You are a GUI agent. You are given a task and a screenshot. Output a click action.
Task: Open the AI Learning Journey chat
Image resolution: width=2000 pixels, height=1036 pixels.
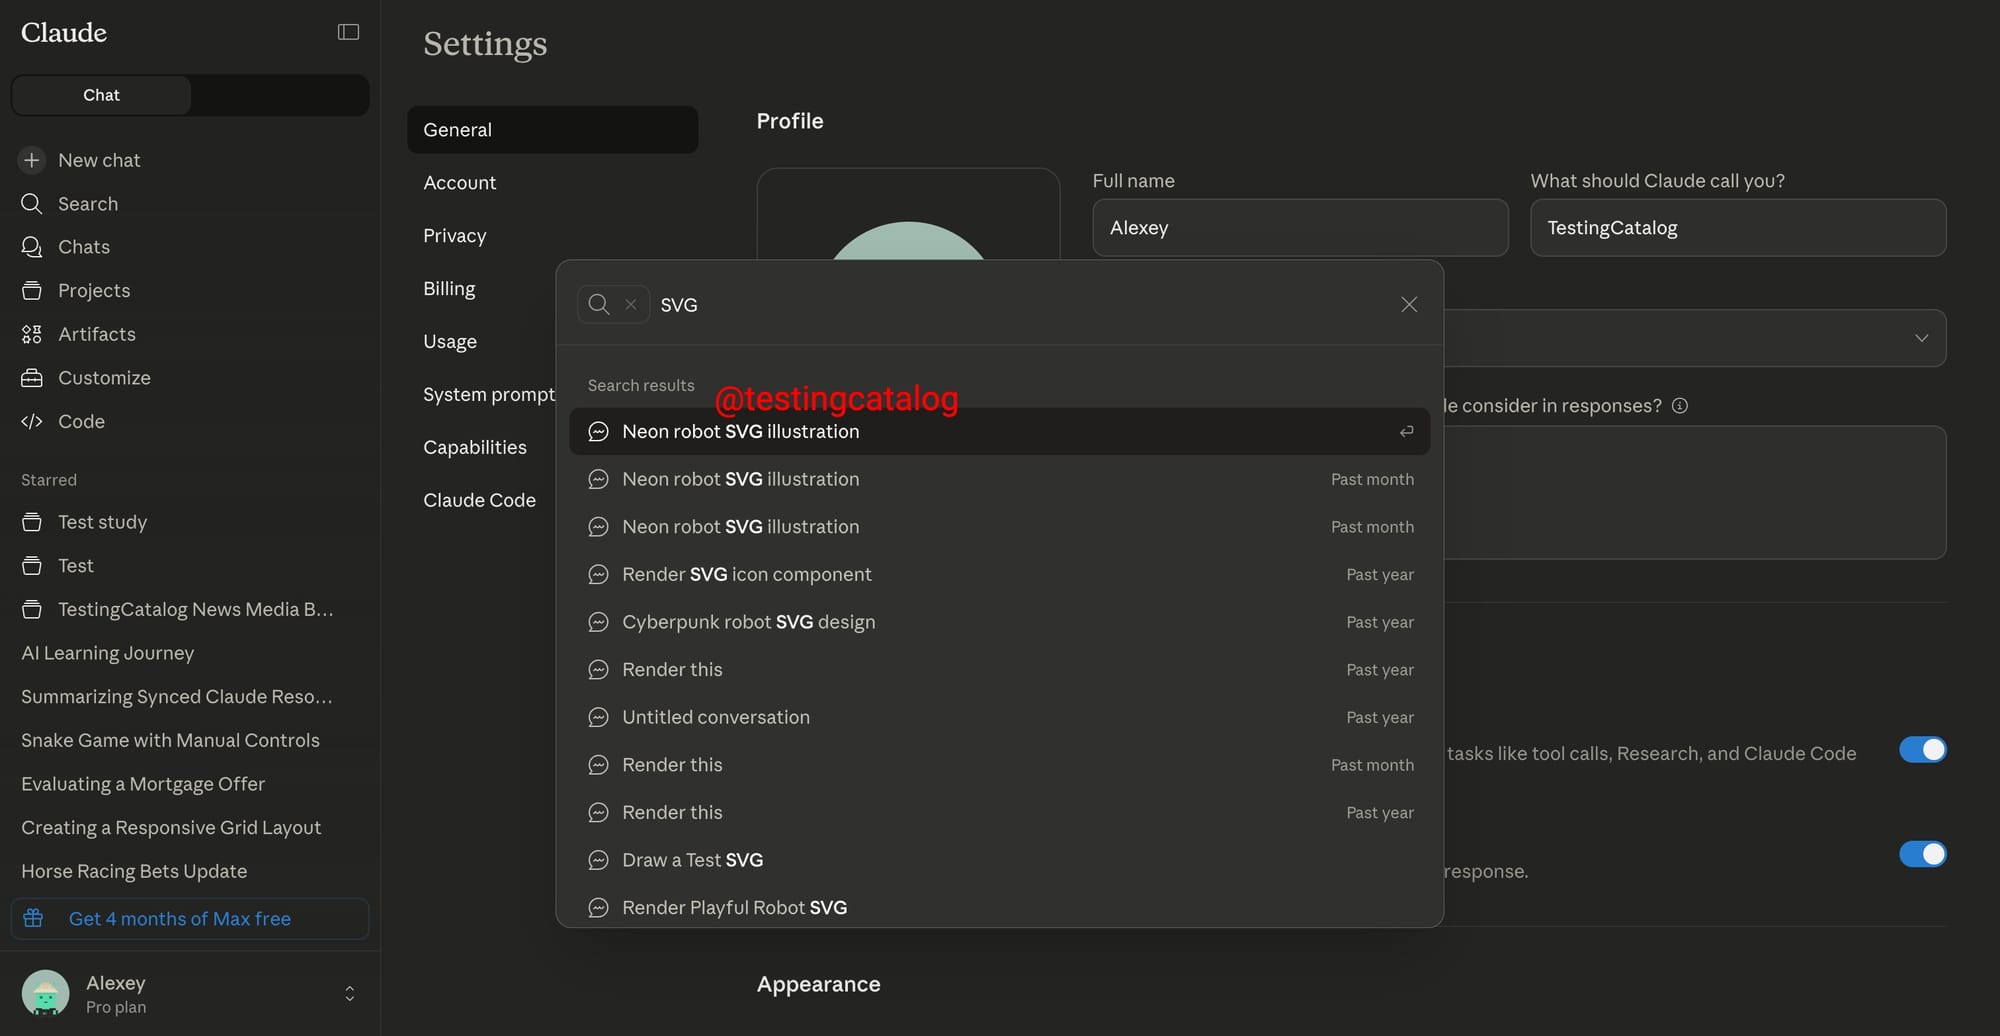[190, 653]
